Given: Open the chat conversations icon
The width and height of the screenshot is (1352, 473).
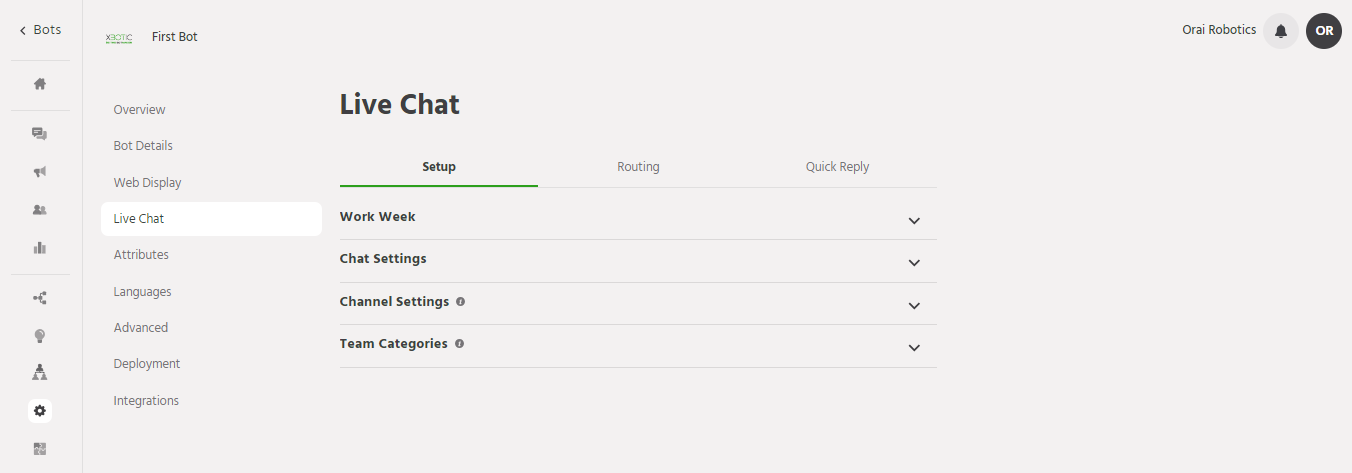Looking at the screenshot, I should pyautogui.click(x=40, y=133).
